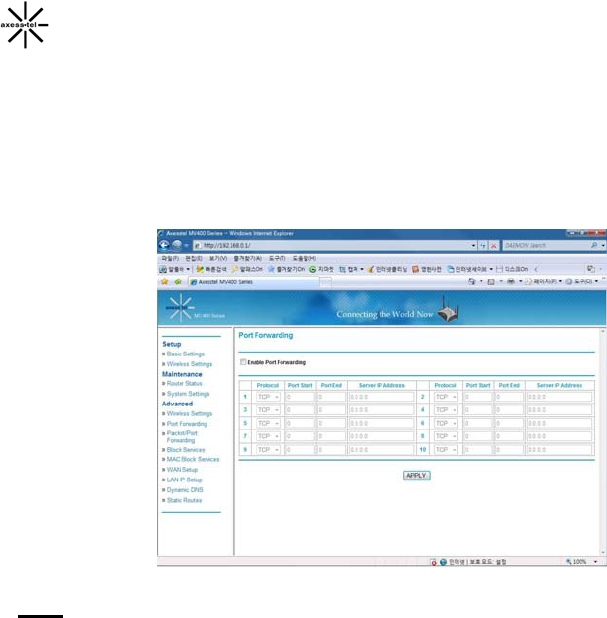Click the Internet zone globe in status bar

[443, 562]
